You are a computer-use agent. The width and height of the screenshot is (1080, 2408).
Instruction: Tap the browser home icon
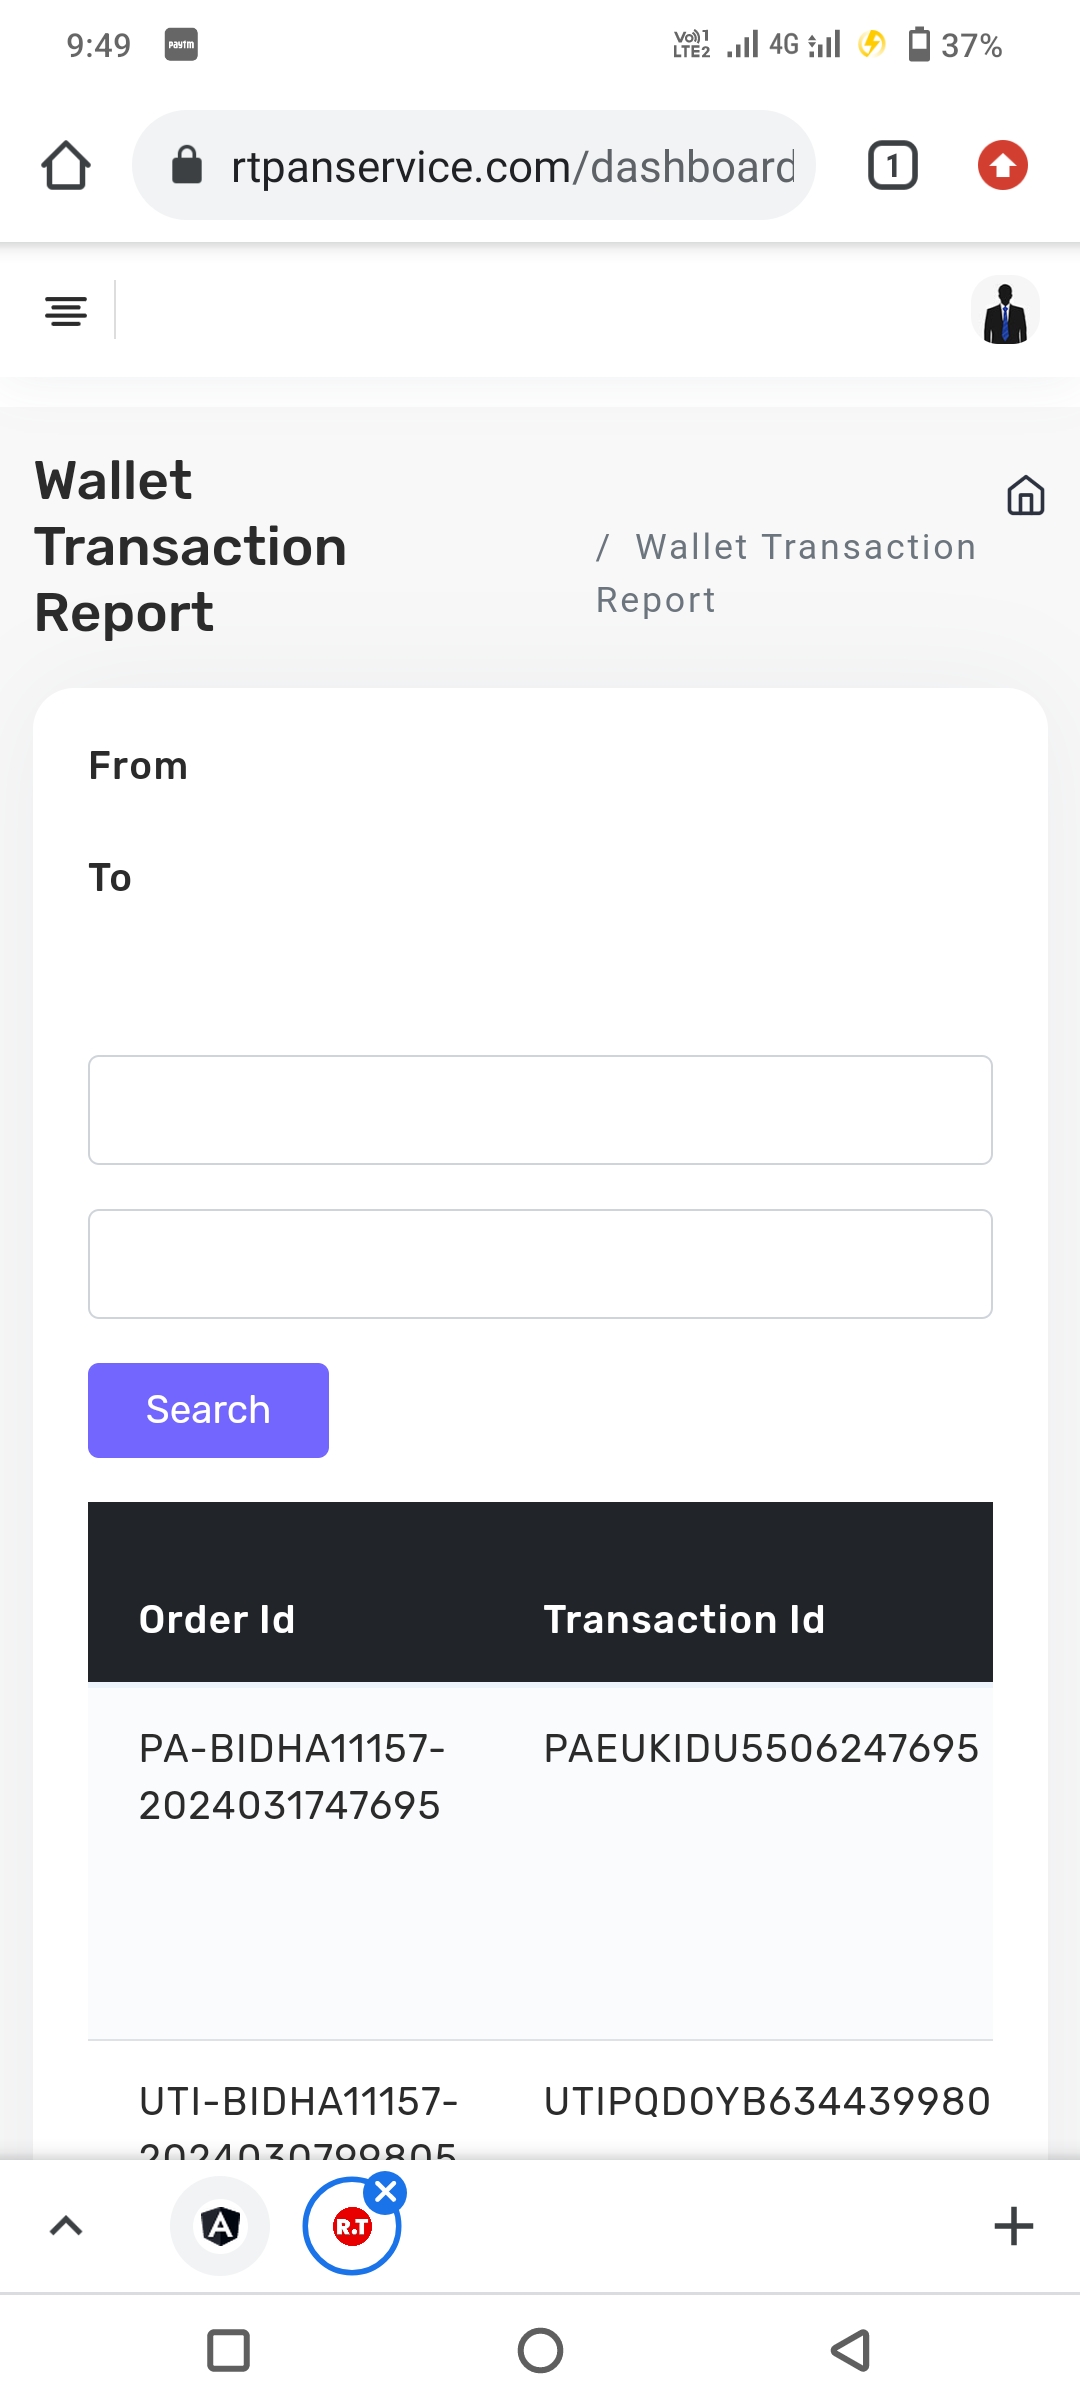[x=66, y=166]
